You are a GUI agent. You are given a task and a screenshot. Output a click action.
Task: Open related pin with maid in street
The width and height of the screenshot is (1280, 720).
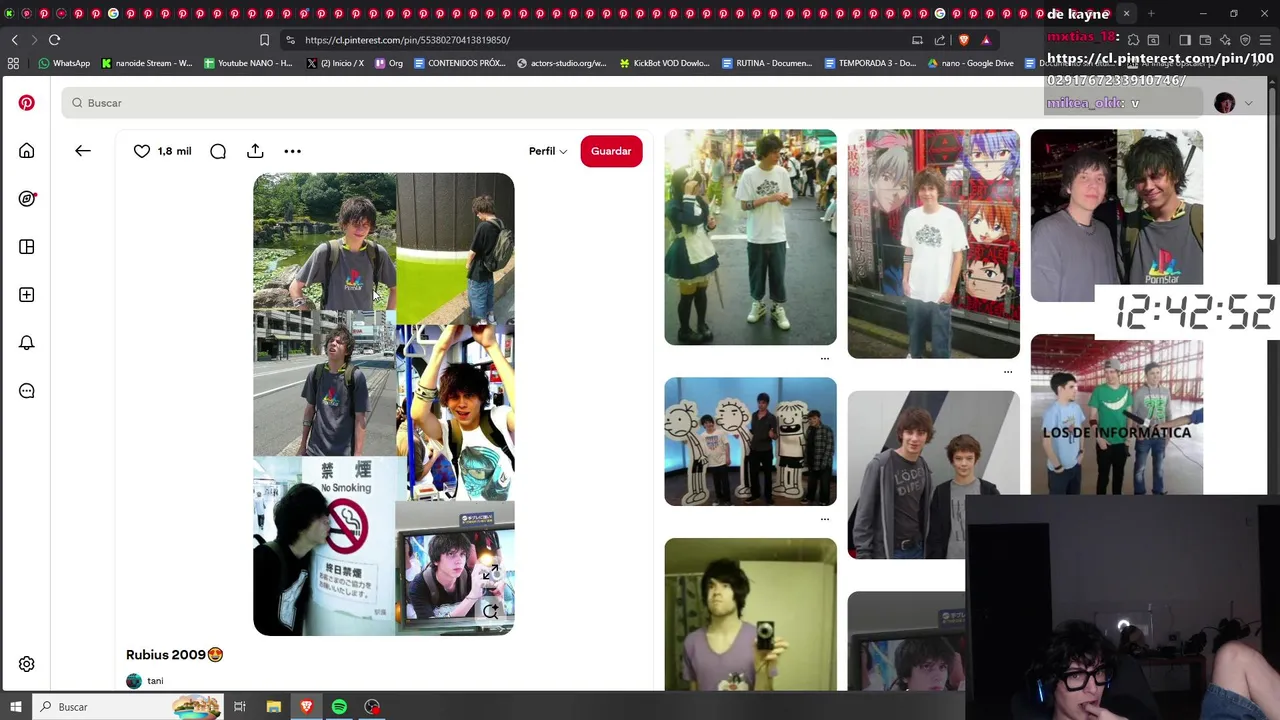pyautogui.click(x=751, y=237)
